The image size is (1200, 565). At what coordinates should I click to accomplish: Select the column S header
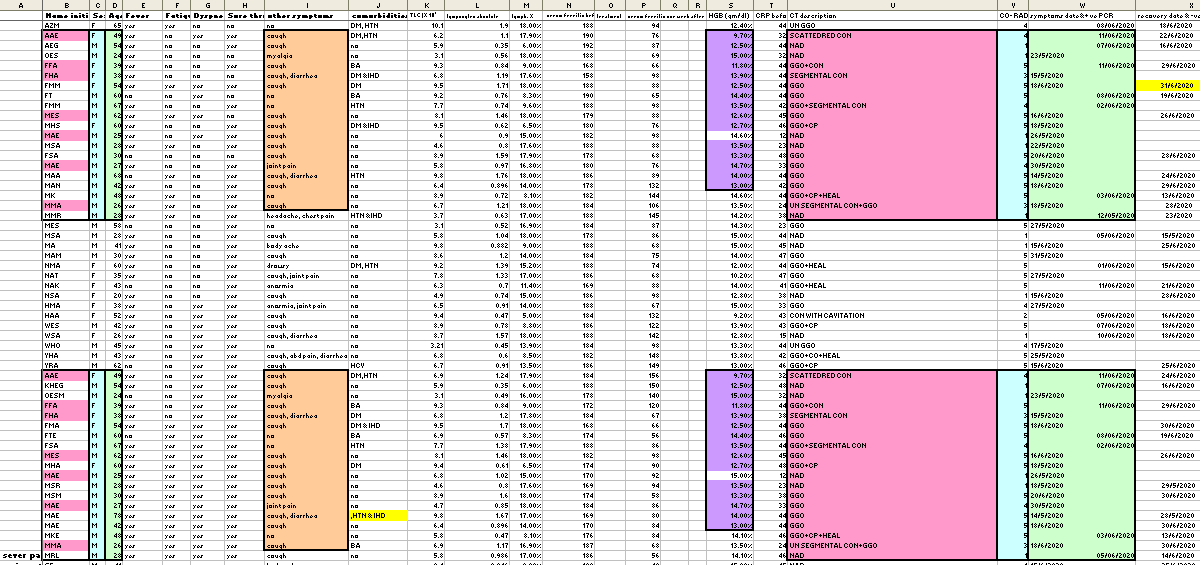[729, 5]
